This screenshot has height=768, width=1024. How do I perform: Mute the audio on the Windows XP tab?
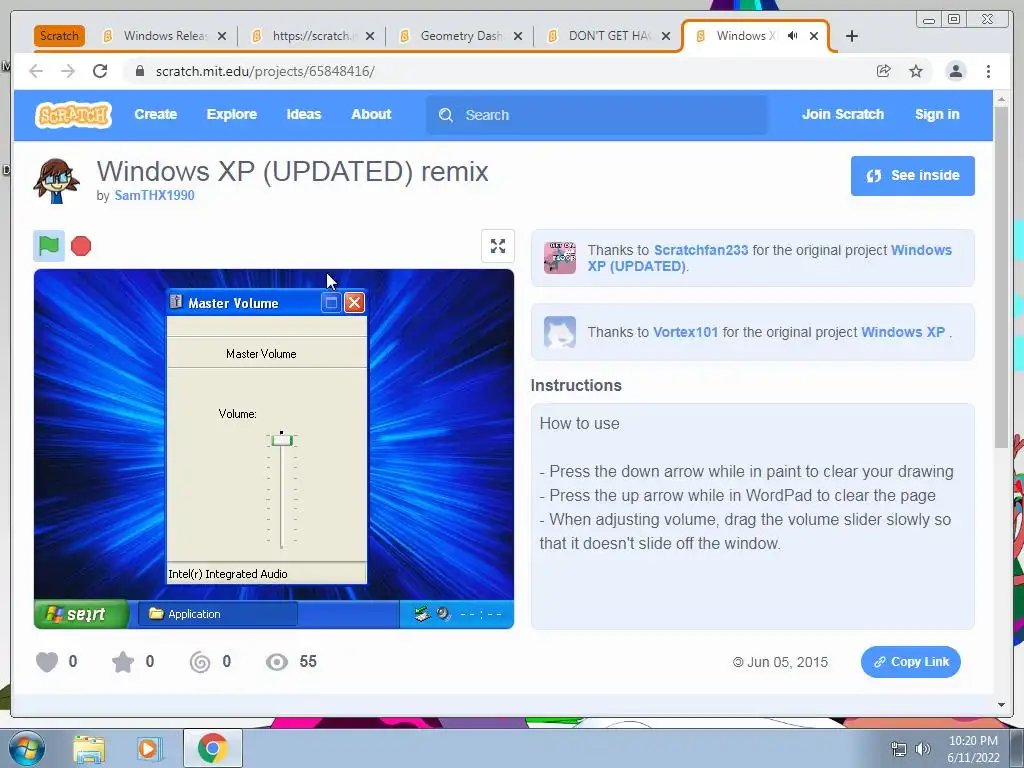tap(793, 36)
